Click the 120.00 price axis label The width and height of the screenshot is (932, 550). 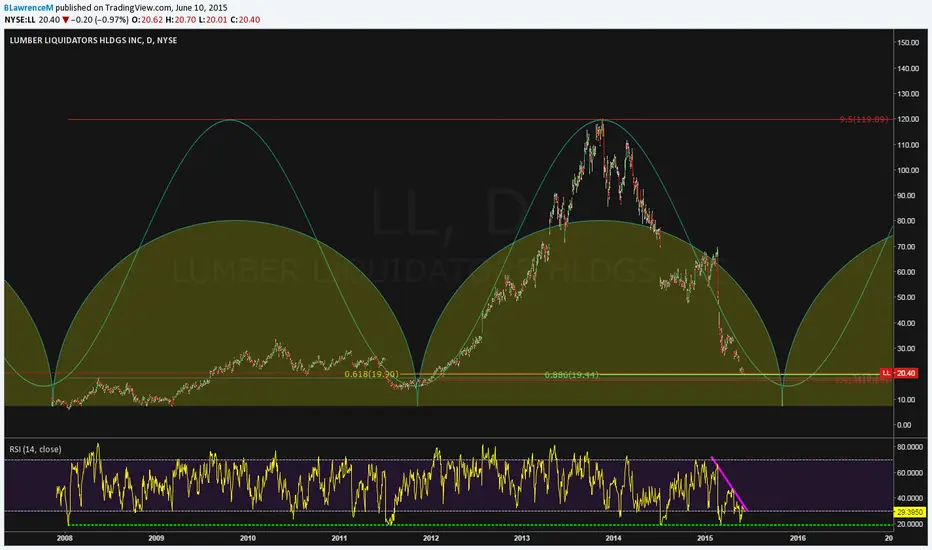909,120
